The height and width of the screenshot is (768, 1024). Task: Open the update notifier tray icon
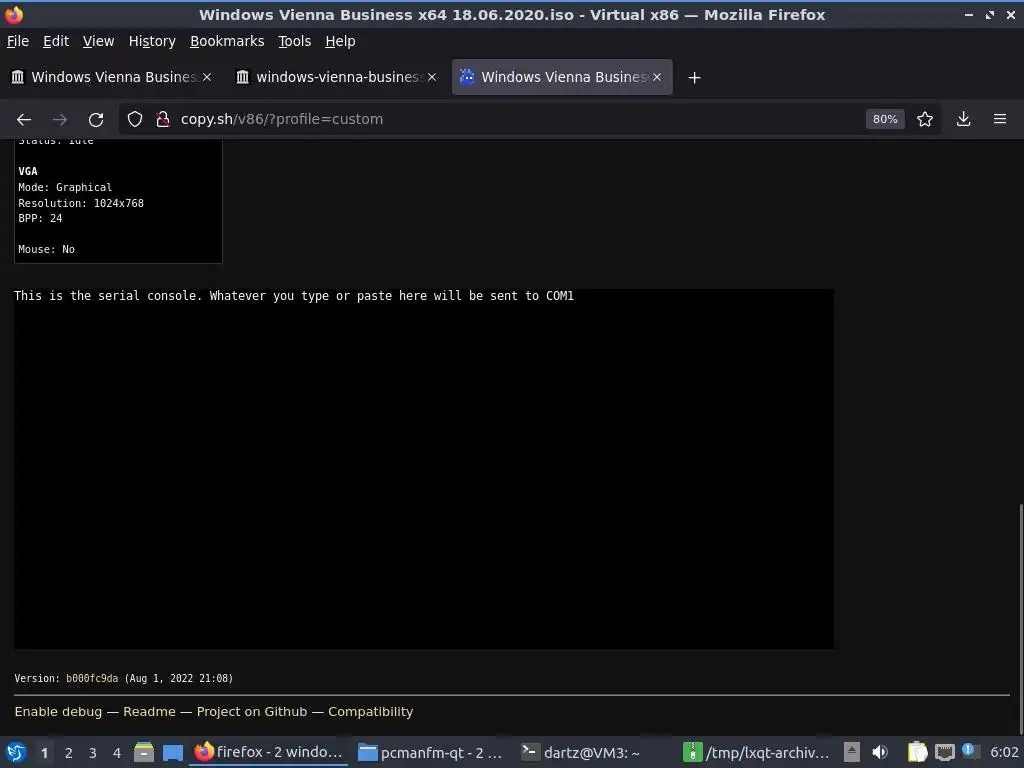pos(970,752)
